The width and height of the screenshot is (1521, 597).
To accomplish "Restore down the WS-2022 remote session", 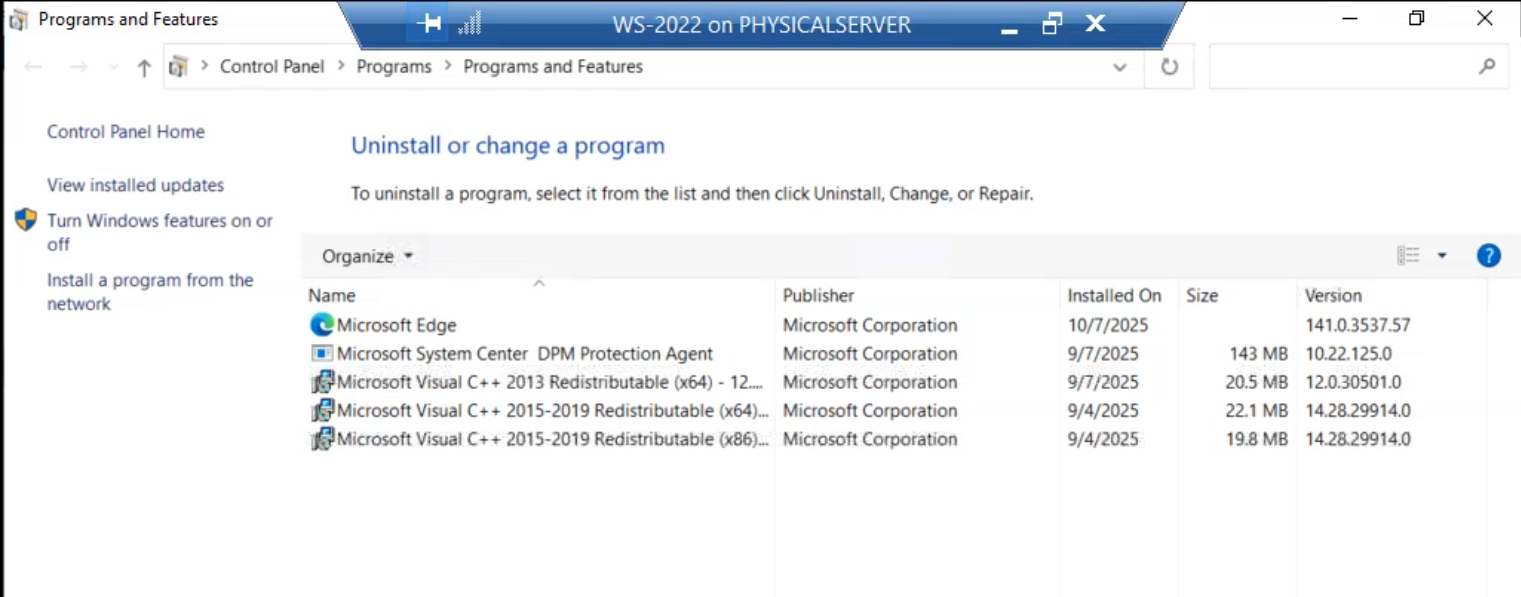I will [x=1052, y=24].
